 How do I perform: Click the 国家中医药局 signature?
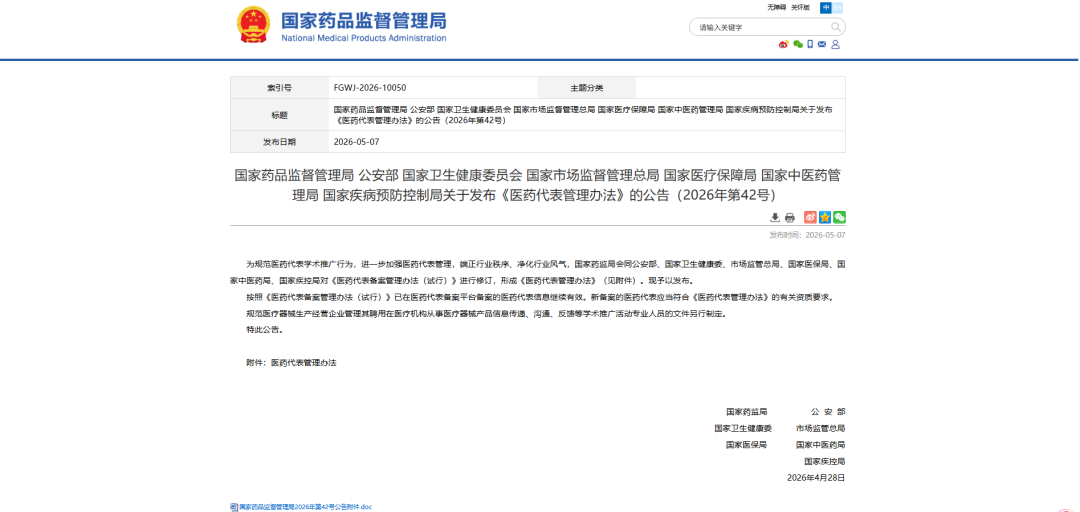(820, 444)
